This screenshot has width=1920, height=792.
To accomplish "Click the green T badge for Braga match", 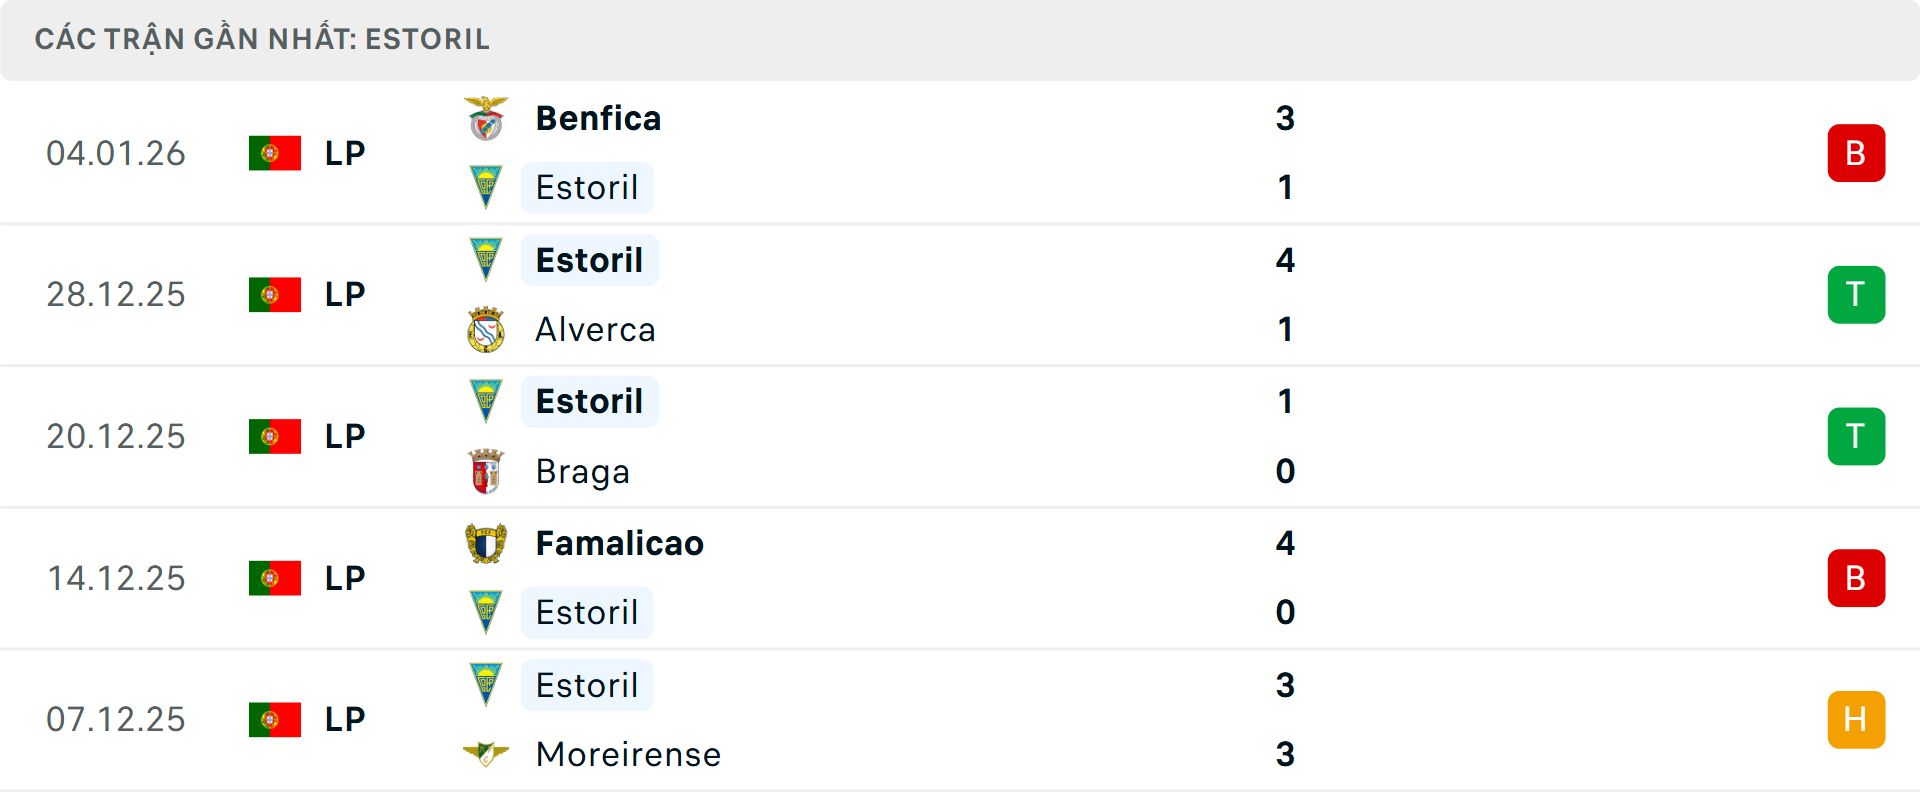I will tap(1856, 437).
